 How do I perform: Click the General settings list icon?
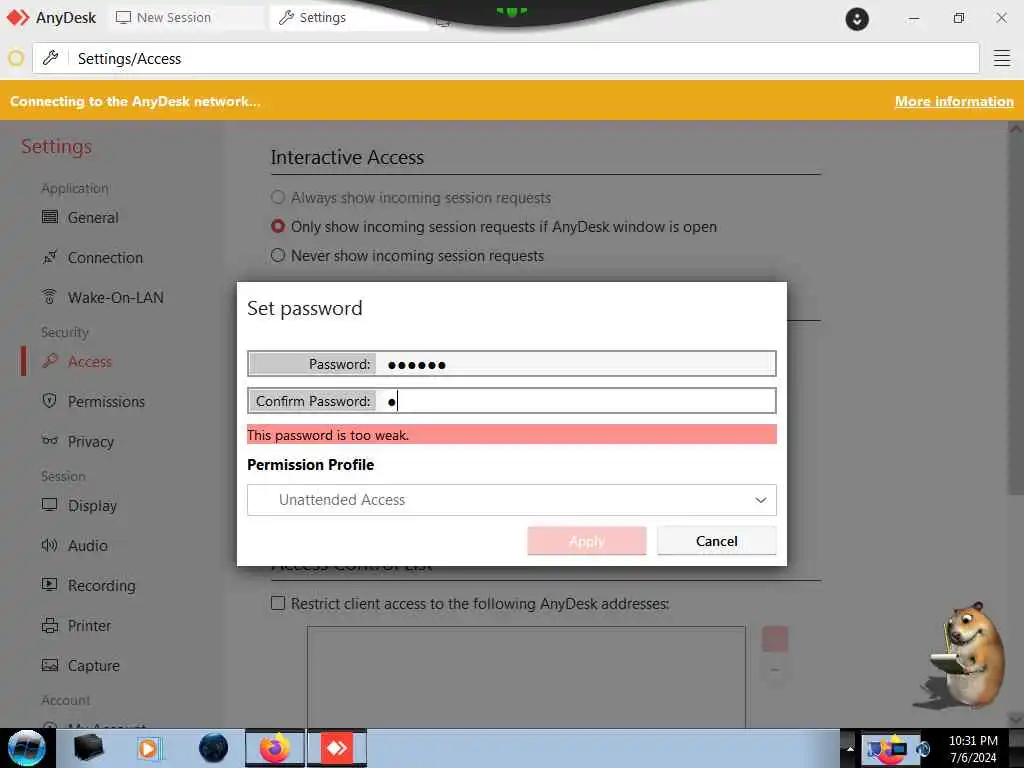coord(50,217)
